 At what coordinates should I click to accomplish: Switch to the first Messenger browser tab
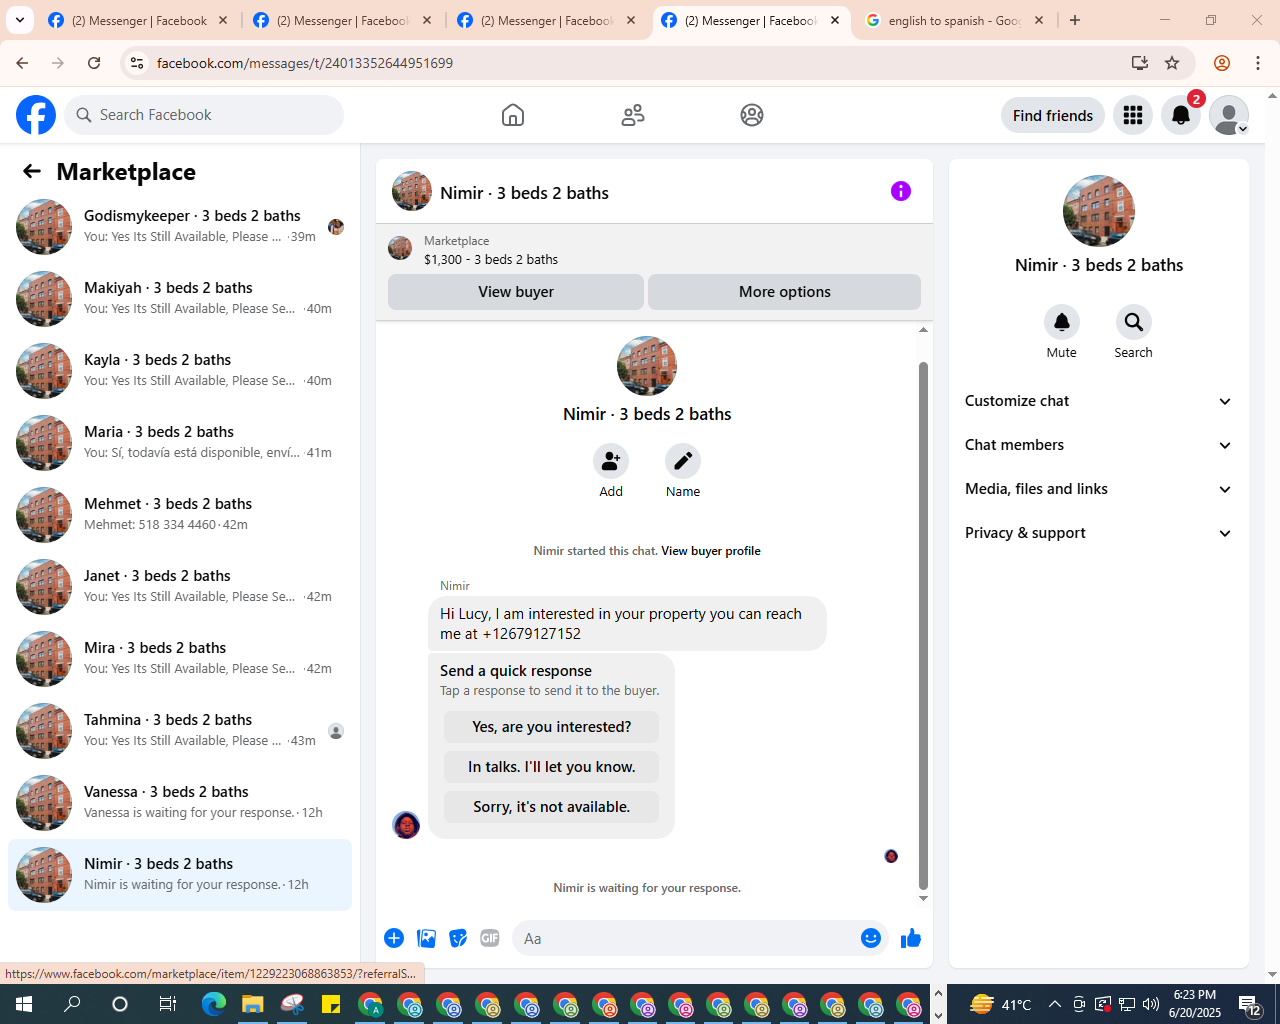pyautogui.click(x=138, y=20)
